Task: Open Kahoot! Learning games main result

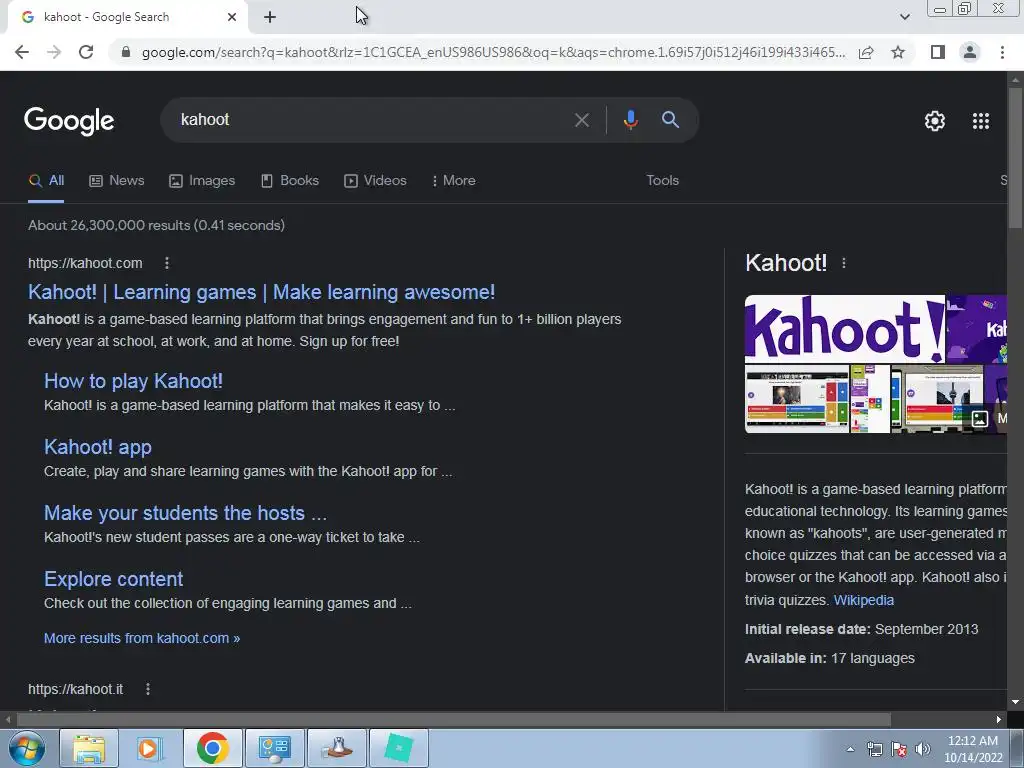Action: [x=261, y=292]
